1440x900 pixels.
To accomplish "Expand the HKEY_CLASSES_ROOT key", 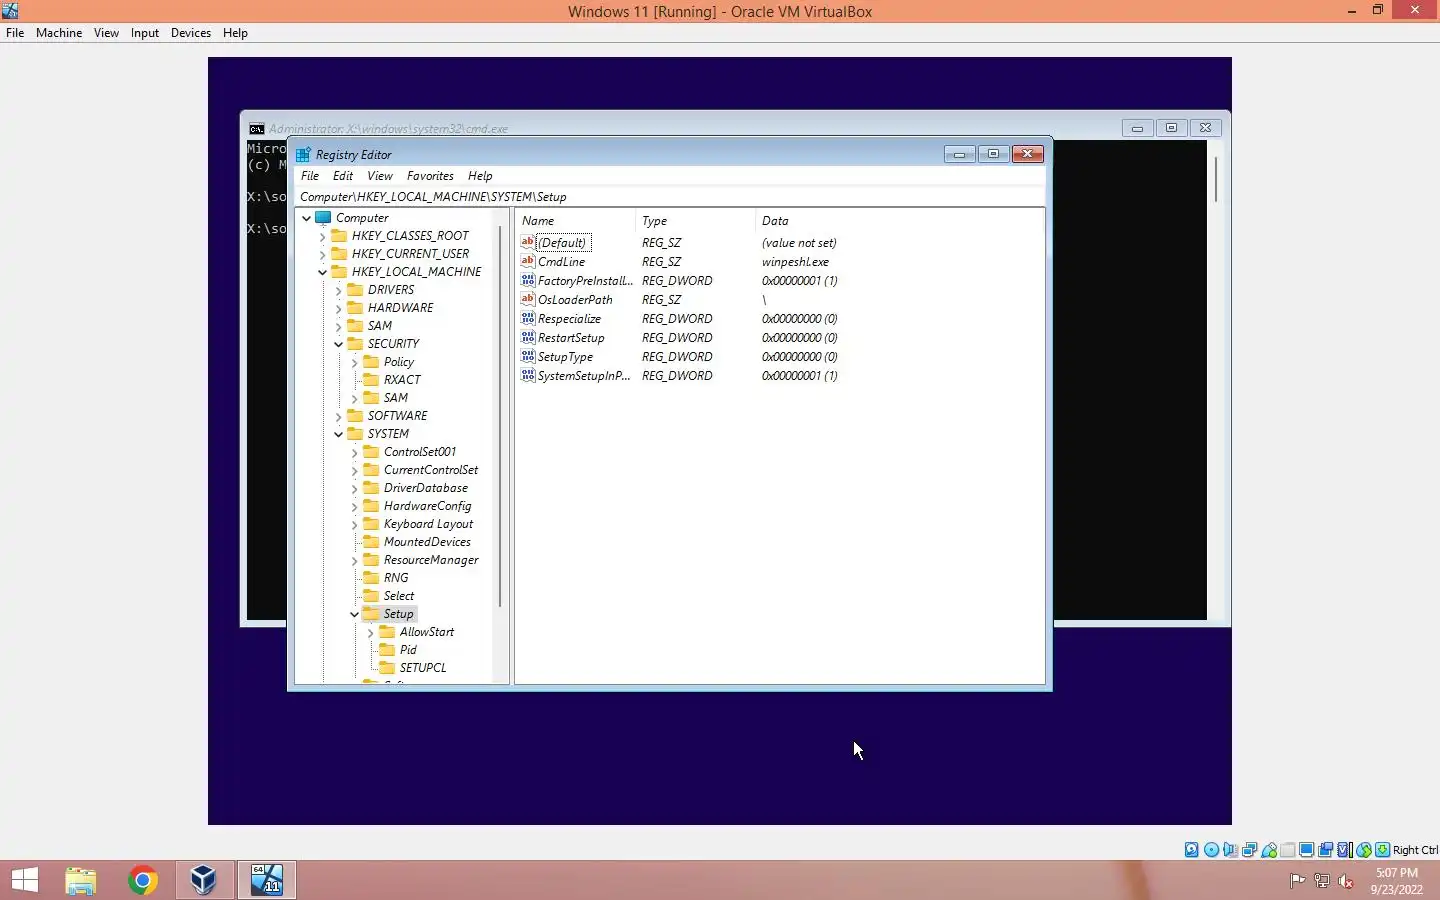I will (322, 236).
